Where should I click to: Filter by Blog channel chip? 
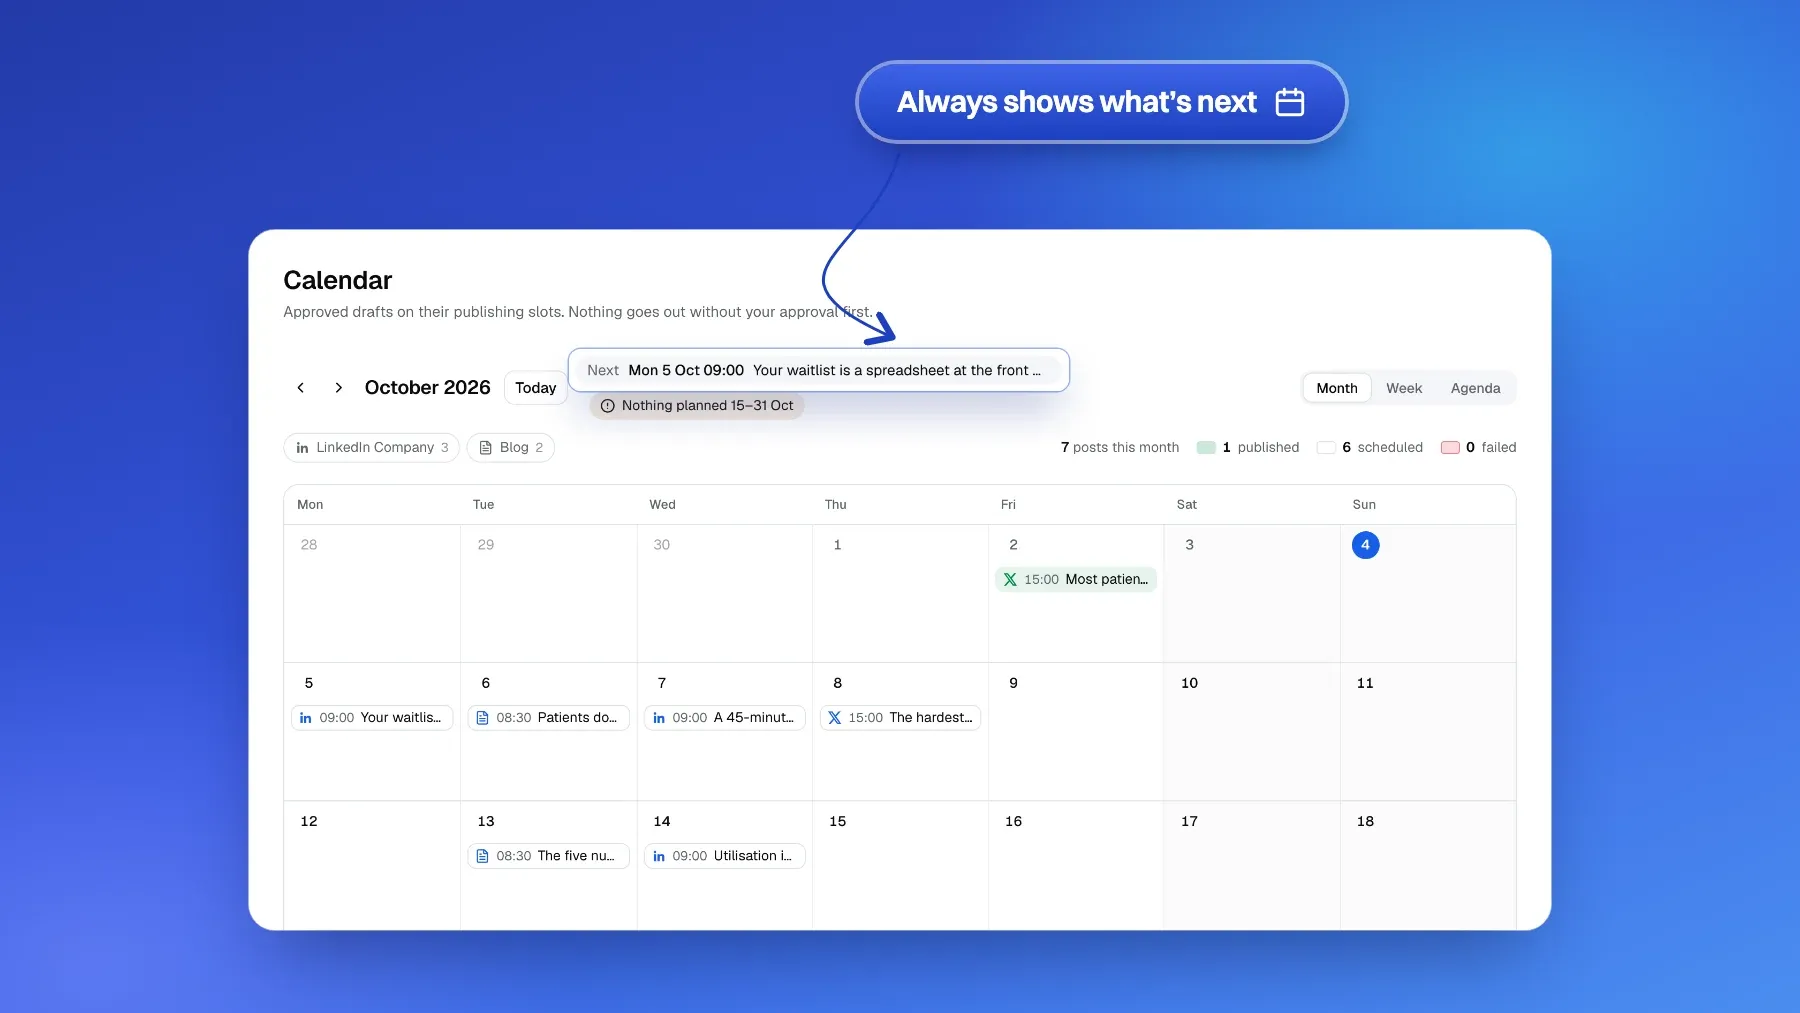click(x=511, y=447)
